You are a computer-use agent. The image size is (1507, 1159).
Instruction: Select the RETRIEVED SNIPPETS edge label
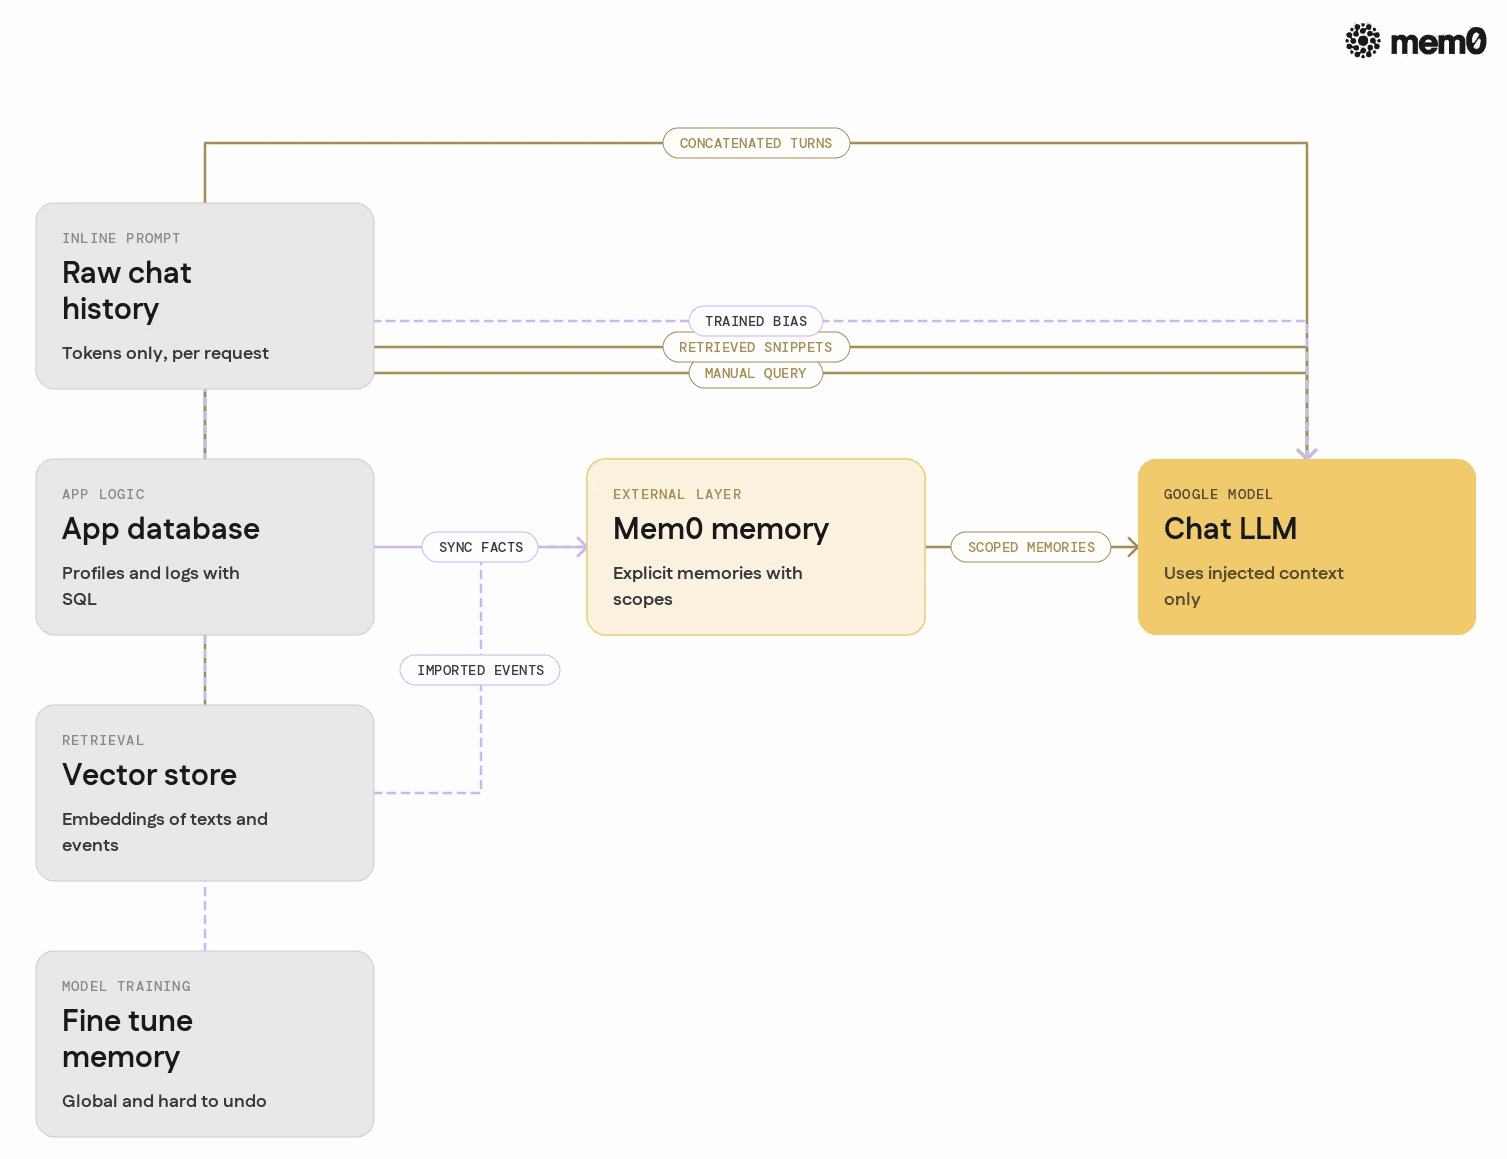pos(756,347)
